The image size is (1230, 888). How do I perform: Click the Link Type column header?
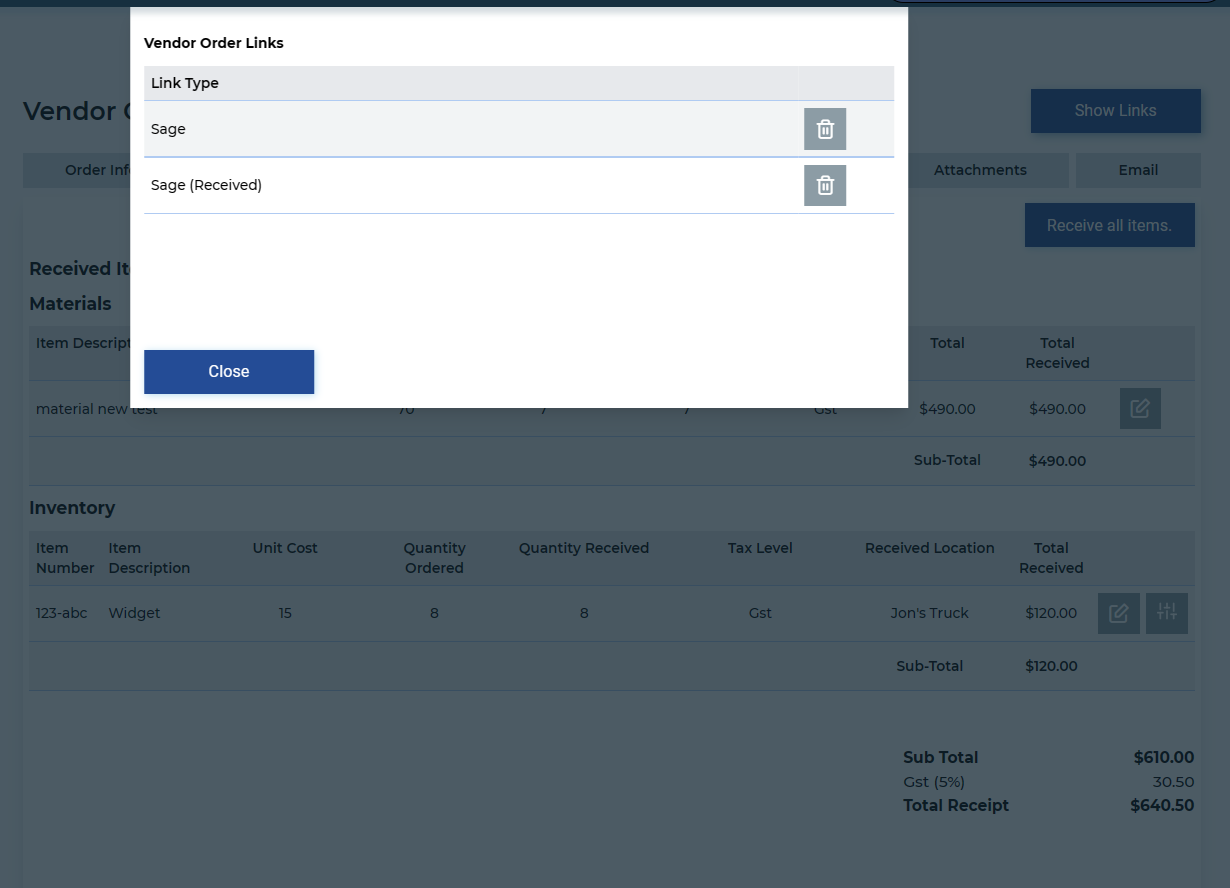tap(185, 83)
